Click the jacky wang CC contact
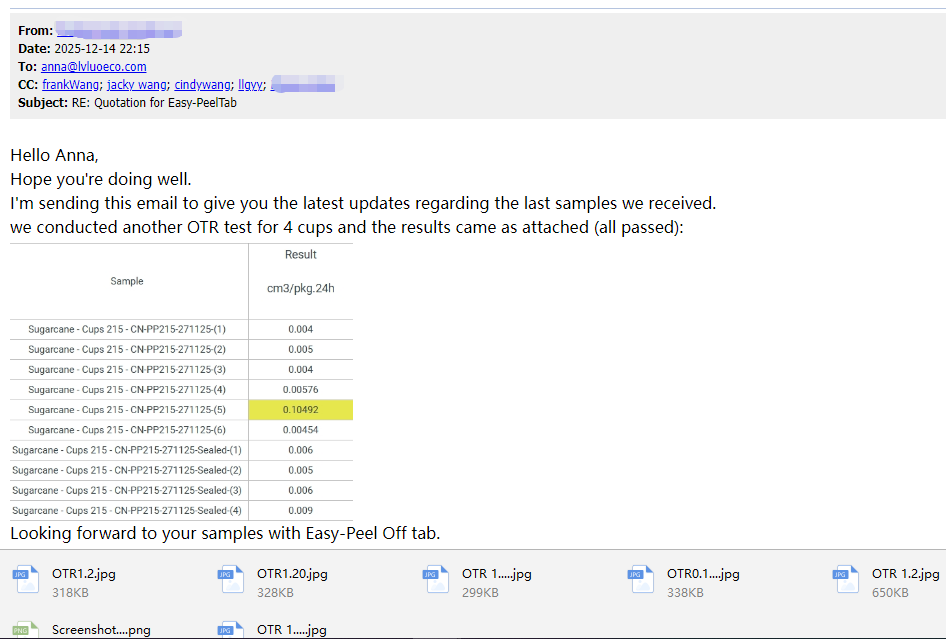The image size is (946, 639). (x=137, y=85)
